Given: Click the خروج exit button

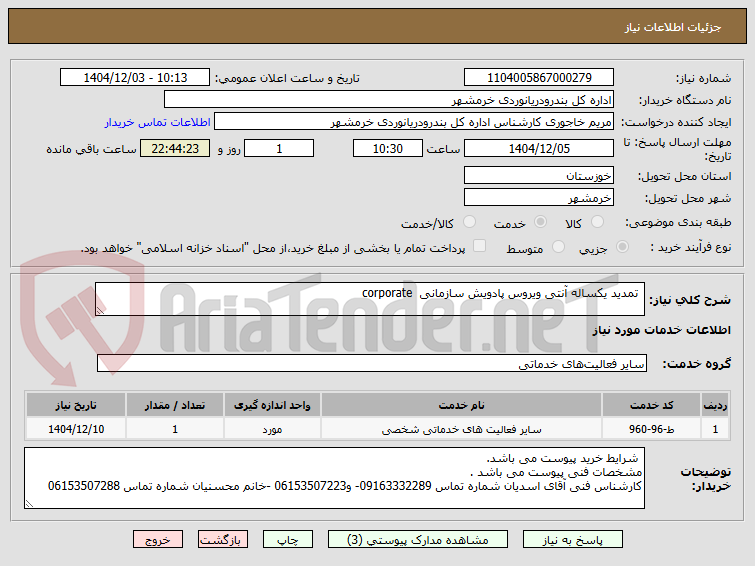Looking at the screenshot, I should (158, 540).
